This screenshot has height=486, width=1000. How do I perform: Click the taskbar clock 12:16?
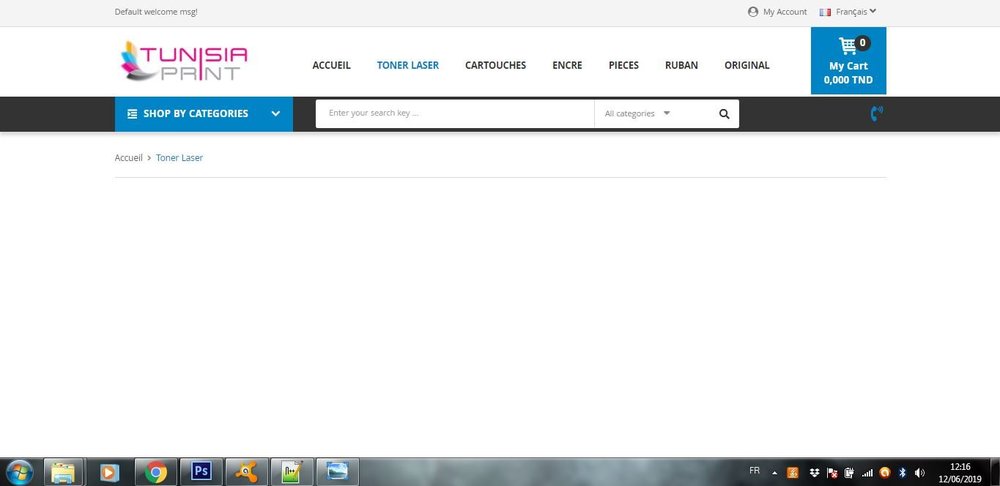pos(960,467)
